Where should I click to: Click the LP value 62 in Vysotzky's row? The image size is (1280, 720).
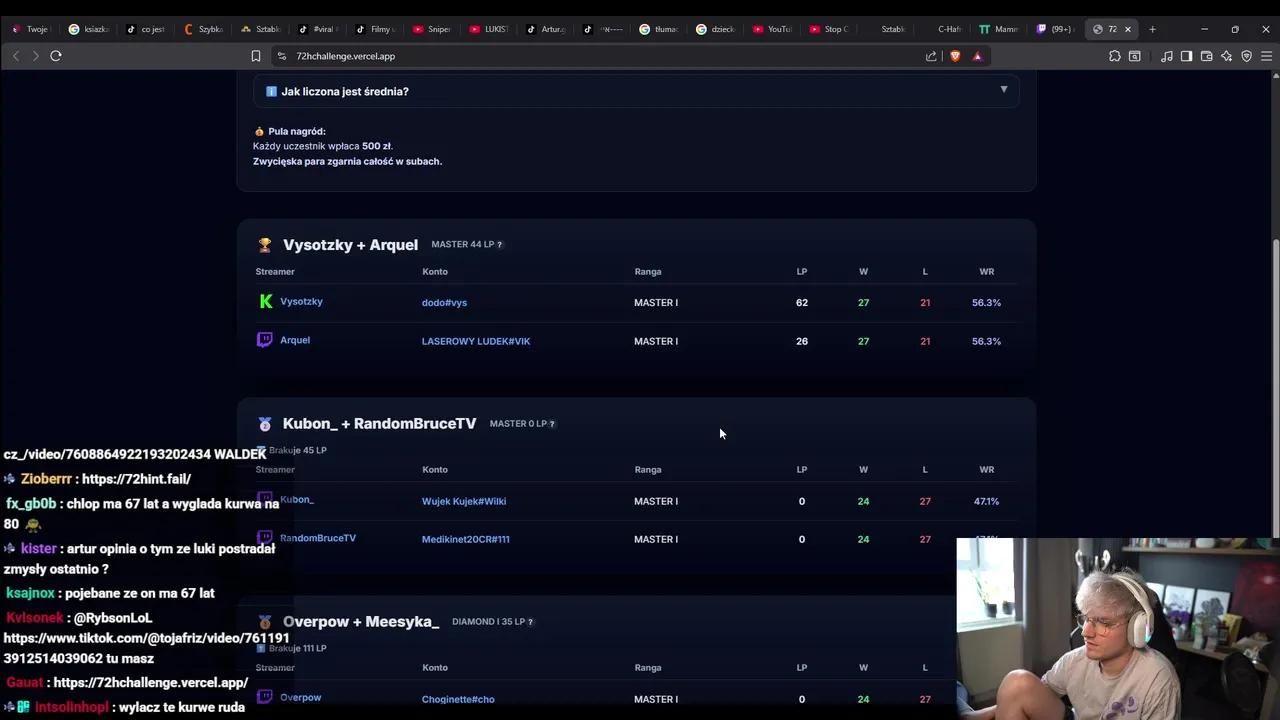click(801, 302)
